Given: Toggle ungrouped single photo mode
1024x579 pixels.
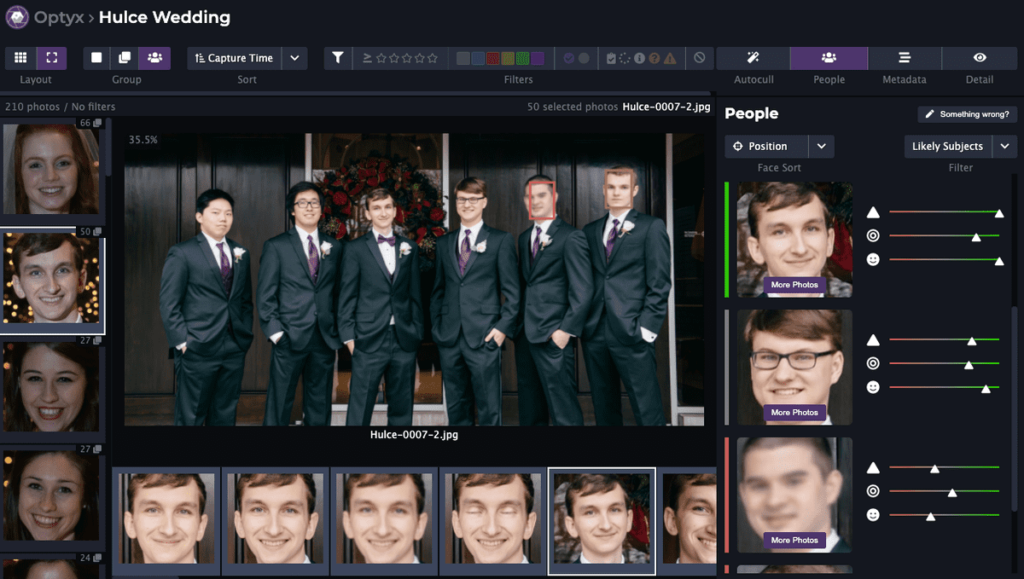Looking at the screenshot, I should pyautogui.click(x=97, y=58).
